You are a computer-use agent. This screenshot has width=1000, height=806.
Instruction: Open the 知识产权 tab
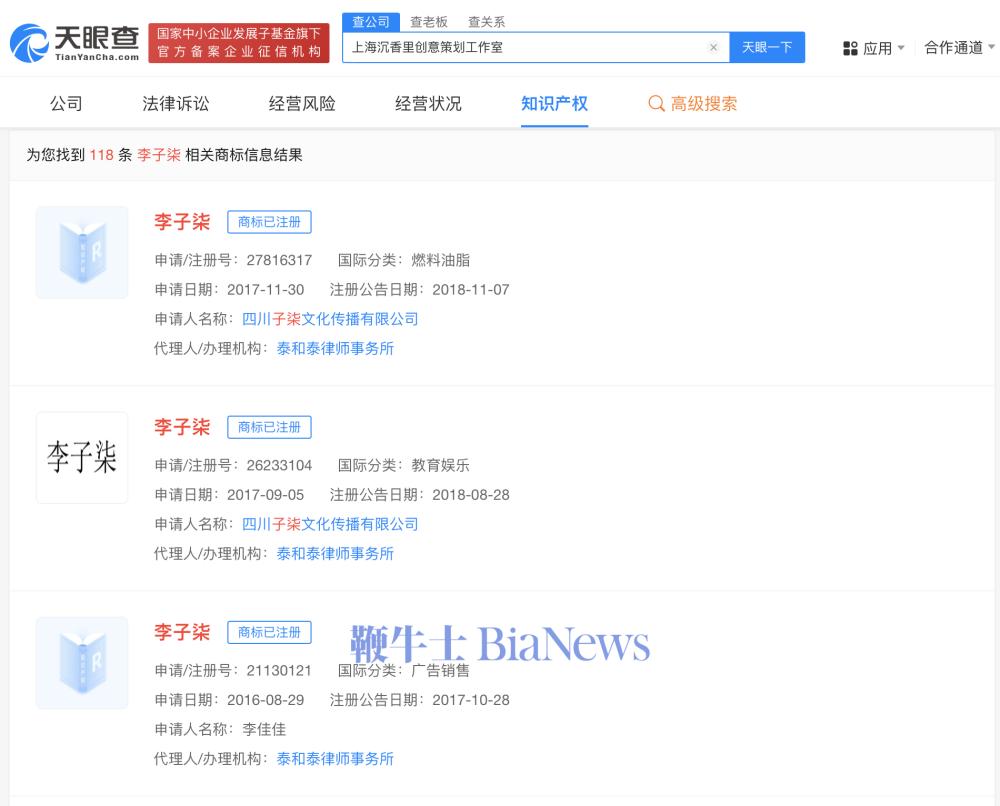coord(555,103)
